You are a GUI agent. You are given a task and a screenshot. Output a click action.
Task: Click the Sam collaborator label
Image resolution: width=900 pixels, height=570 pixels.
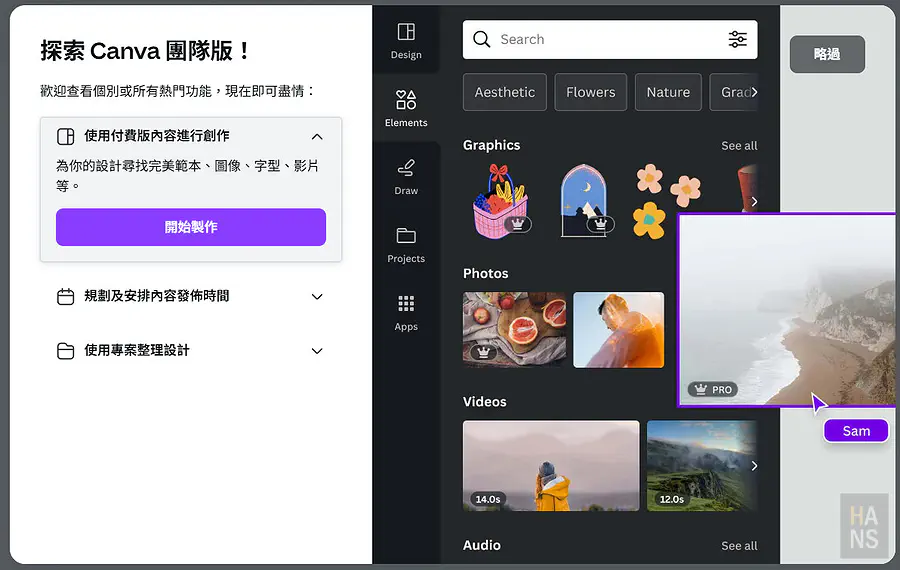856,431
